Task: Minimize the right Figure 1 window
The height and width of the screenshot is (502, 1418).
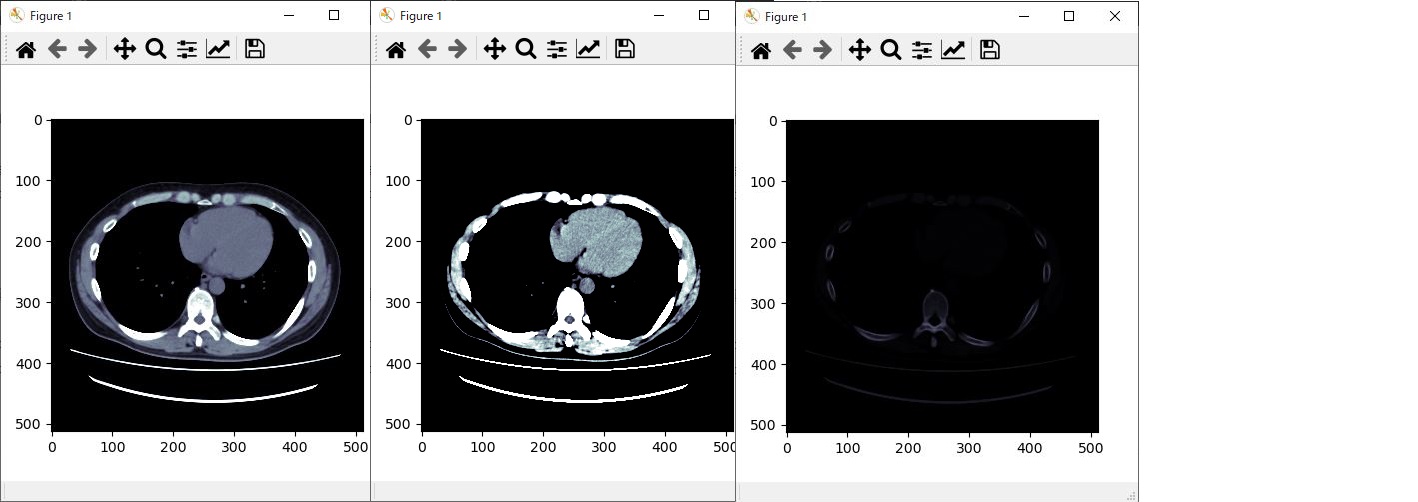Action: click(1023, 16)
